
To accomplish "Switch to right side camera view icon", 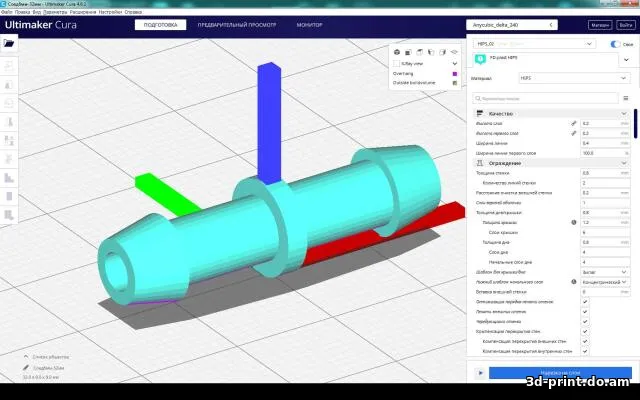I will pos(442,52).
